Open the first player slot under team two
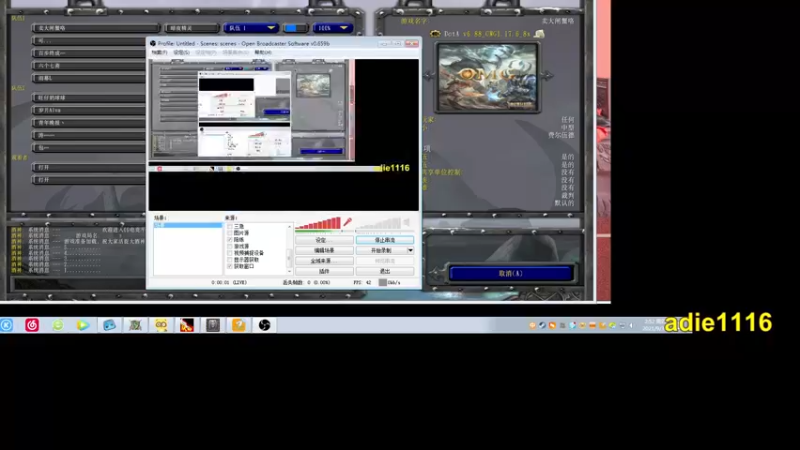This screenshot has height=450, width=800. click(x=89, y=97)
